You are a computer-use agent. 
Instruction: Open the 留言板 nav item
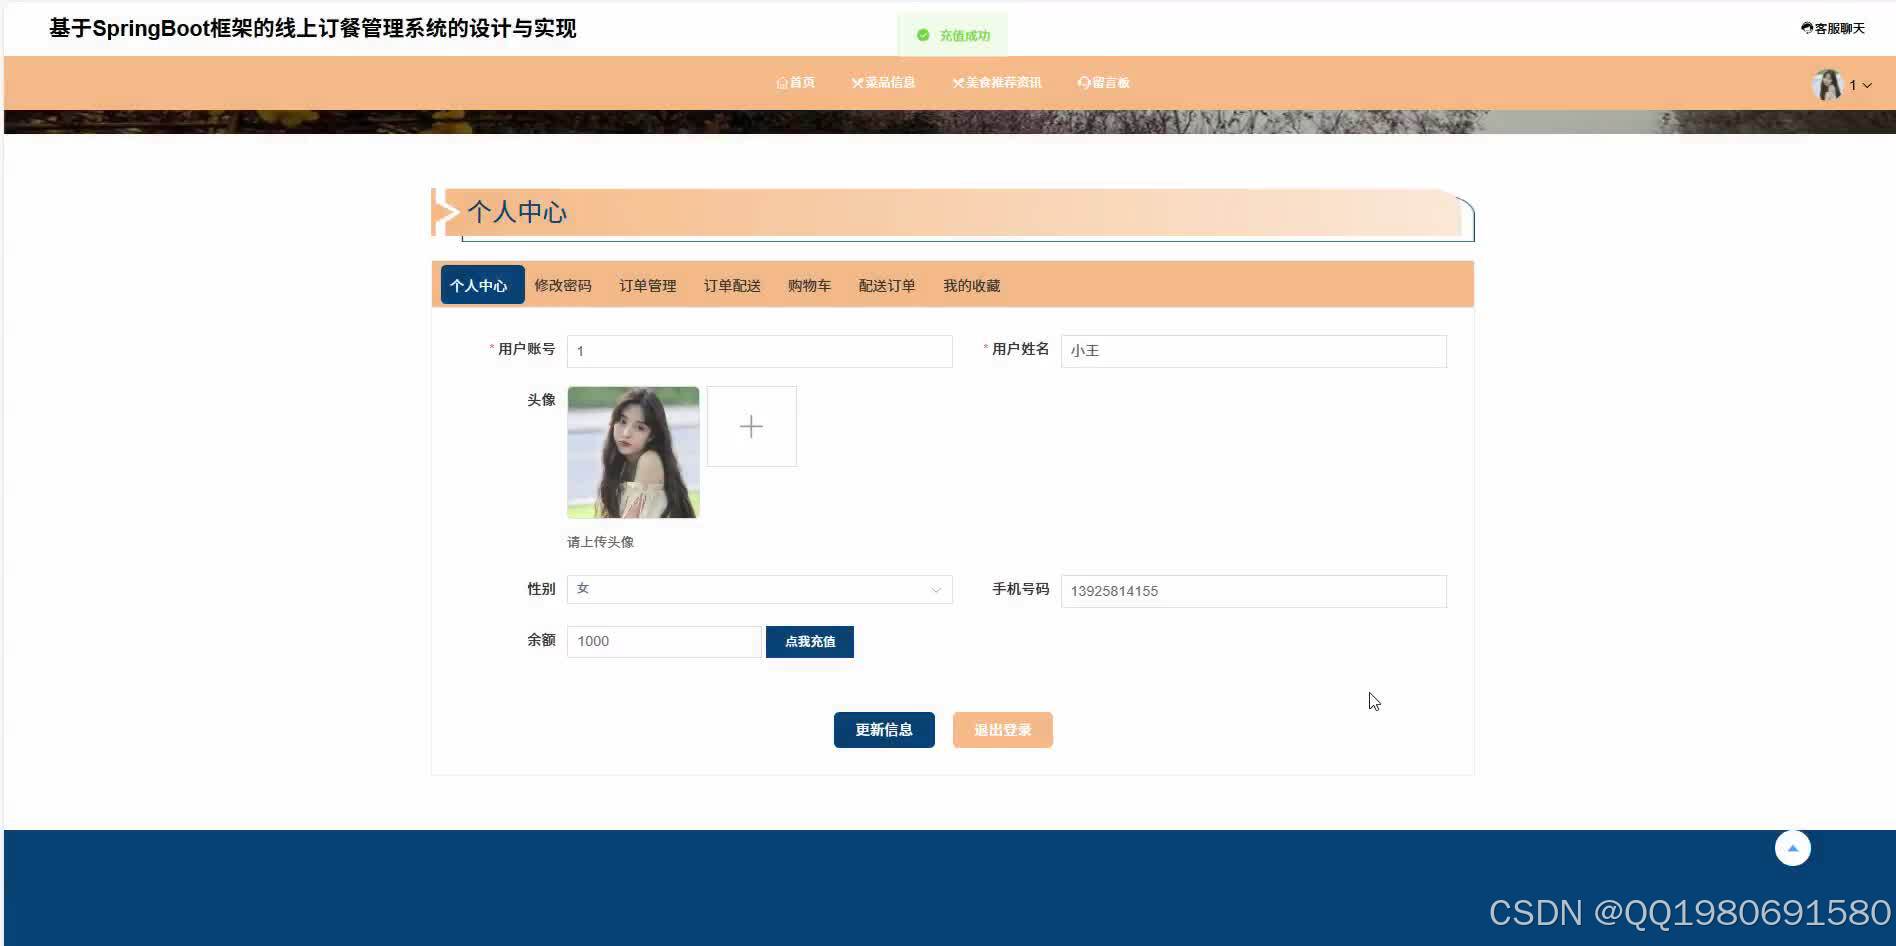(x=1104, y=83)
